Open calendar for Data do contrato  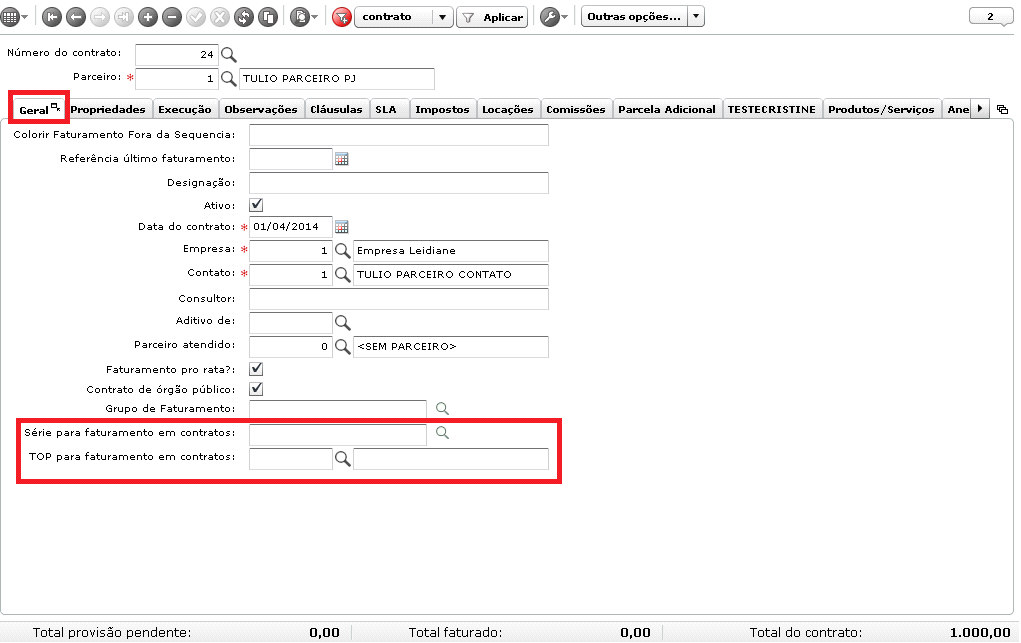pyautogui.click(x=342, y=227)
